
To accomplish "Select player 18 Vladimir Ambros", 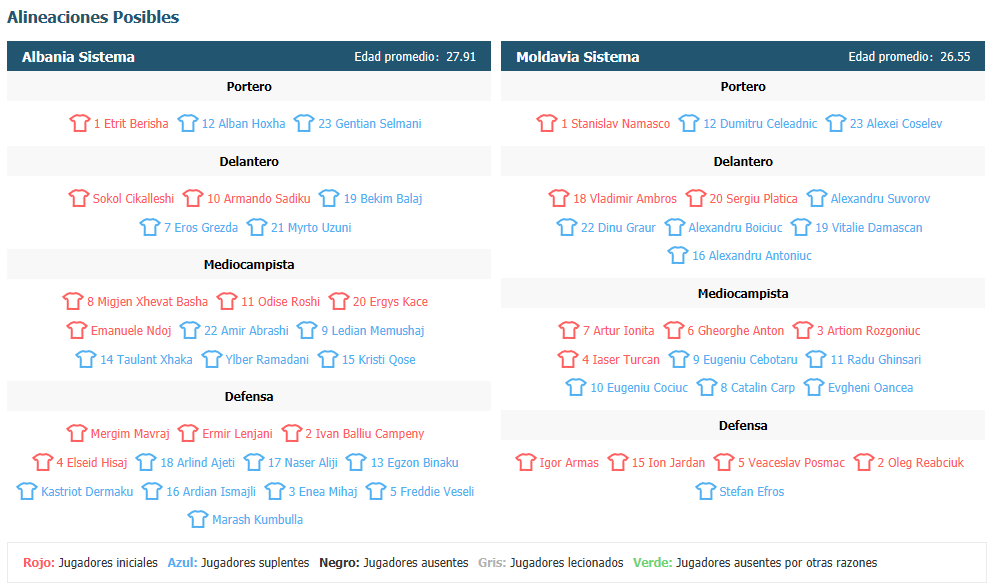I will [624, 198].
